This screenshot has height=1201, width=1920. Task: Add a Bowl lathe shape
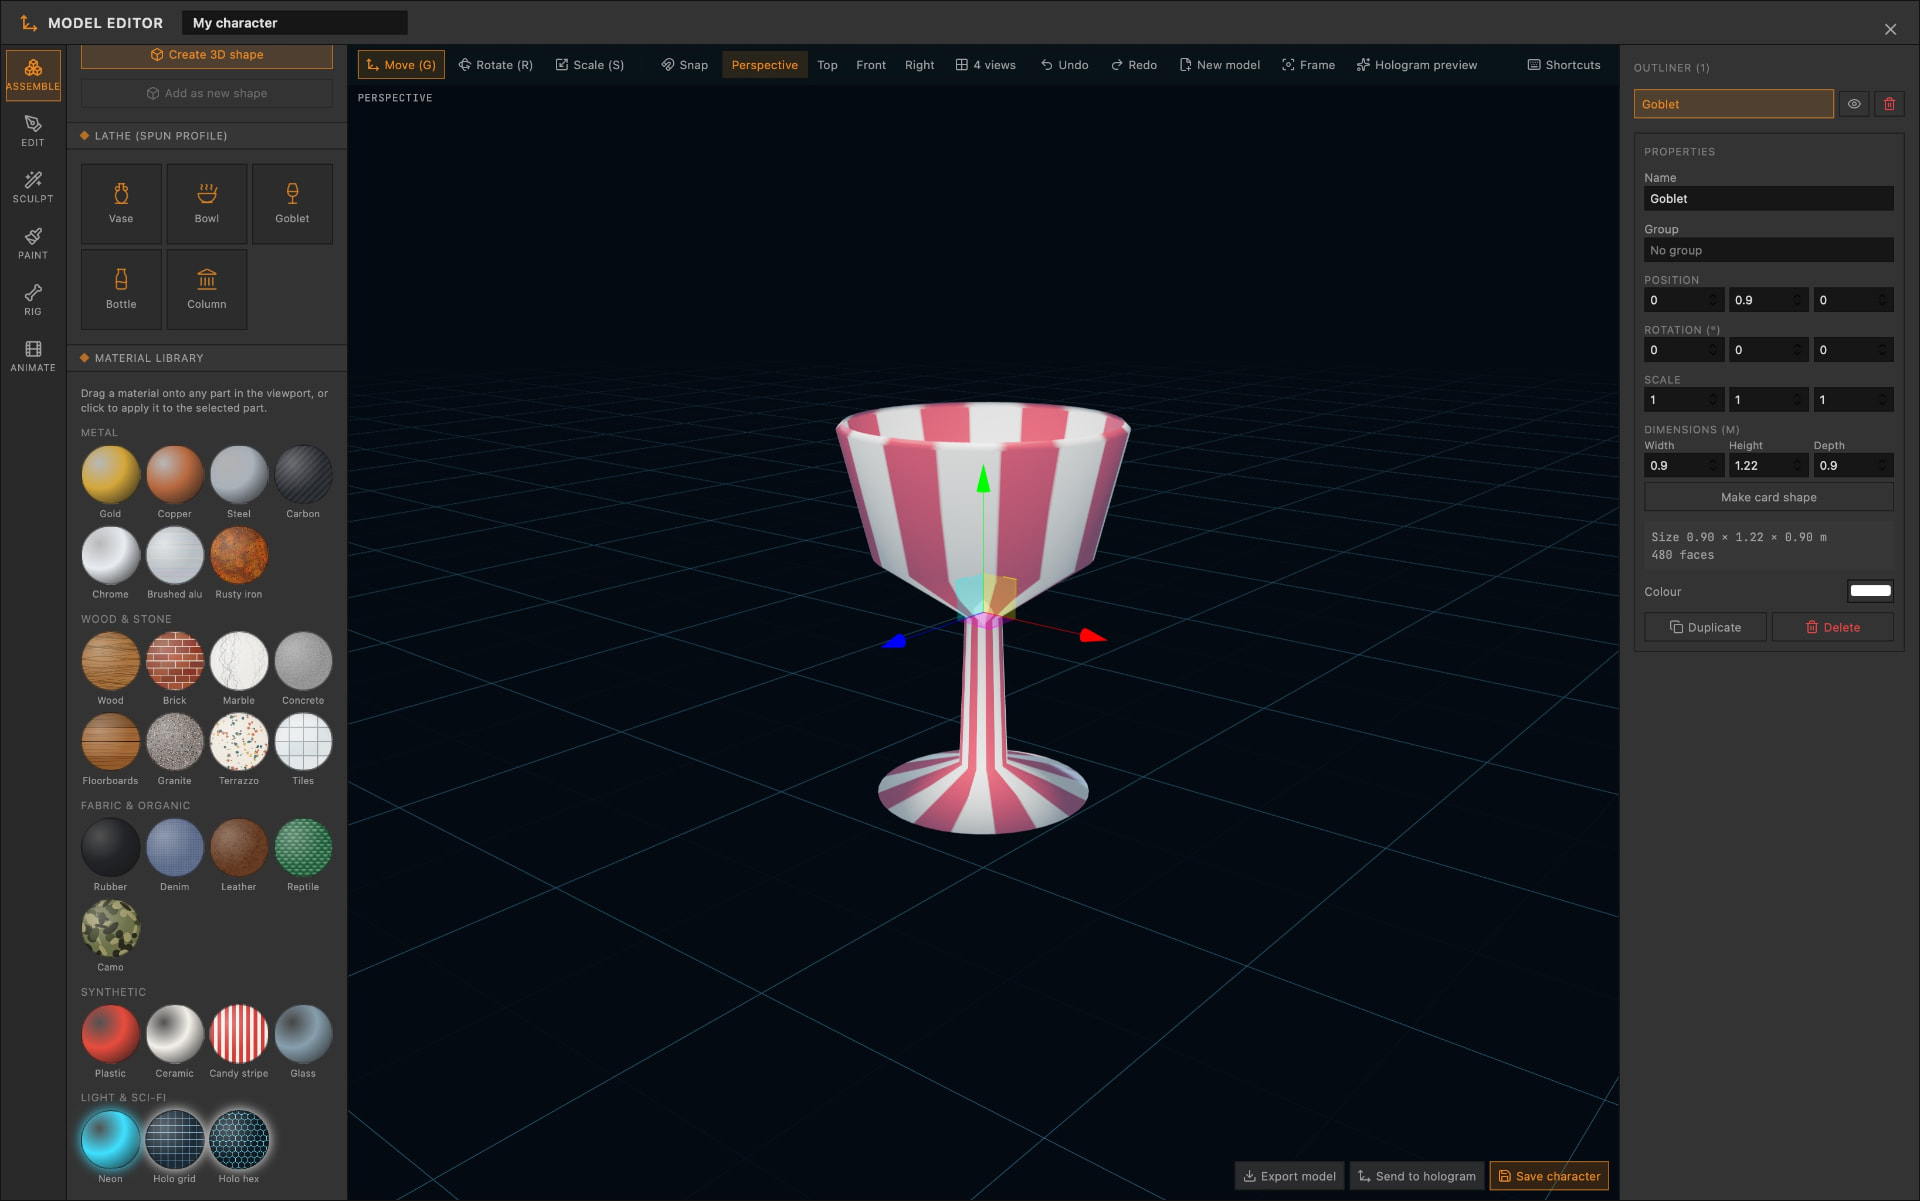(207, 204)
